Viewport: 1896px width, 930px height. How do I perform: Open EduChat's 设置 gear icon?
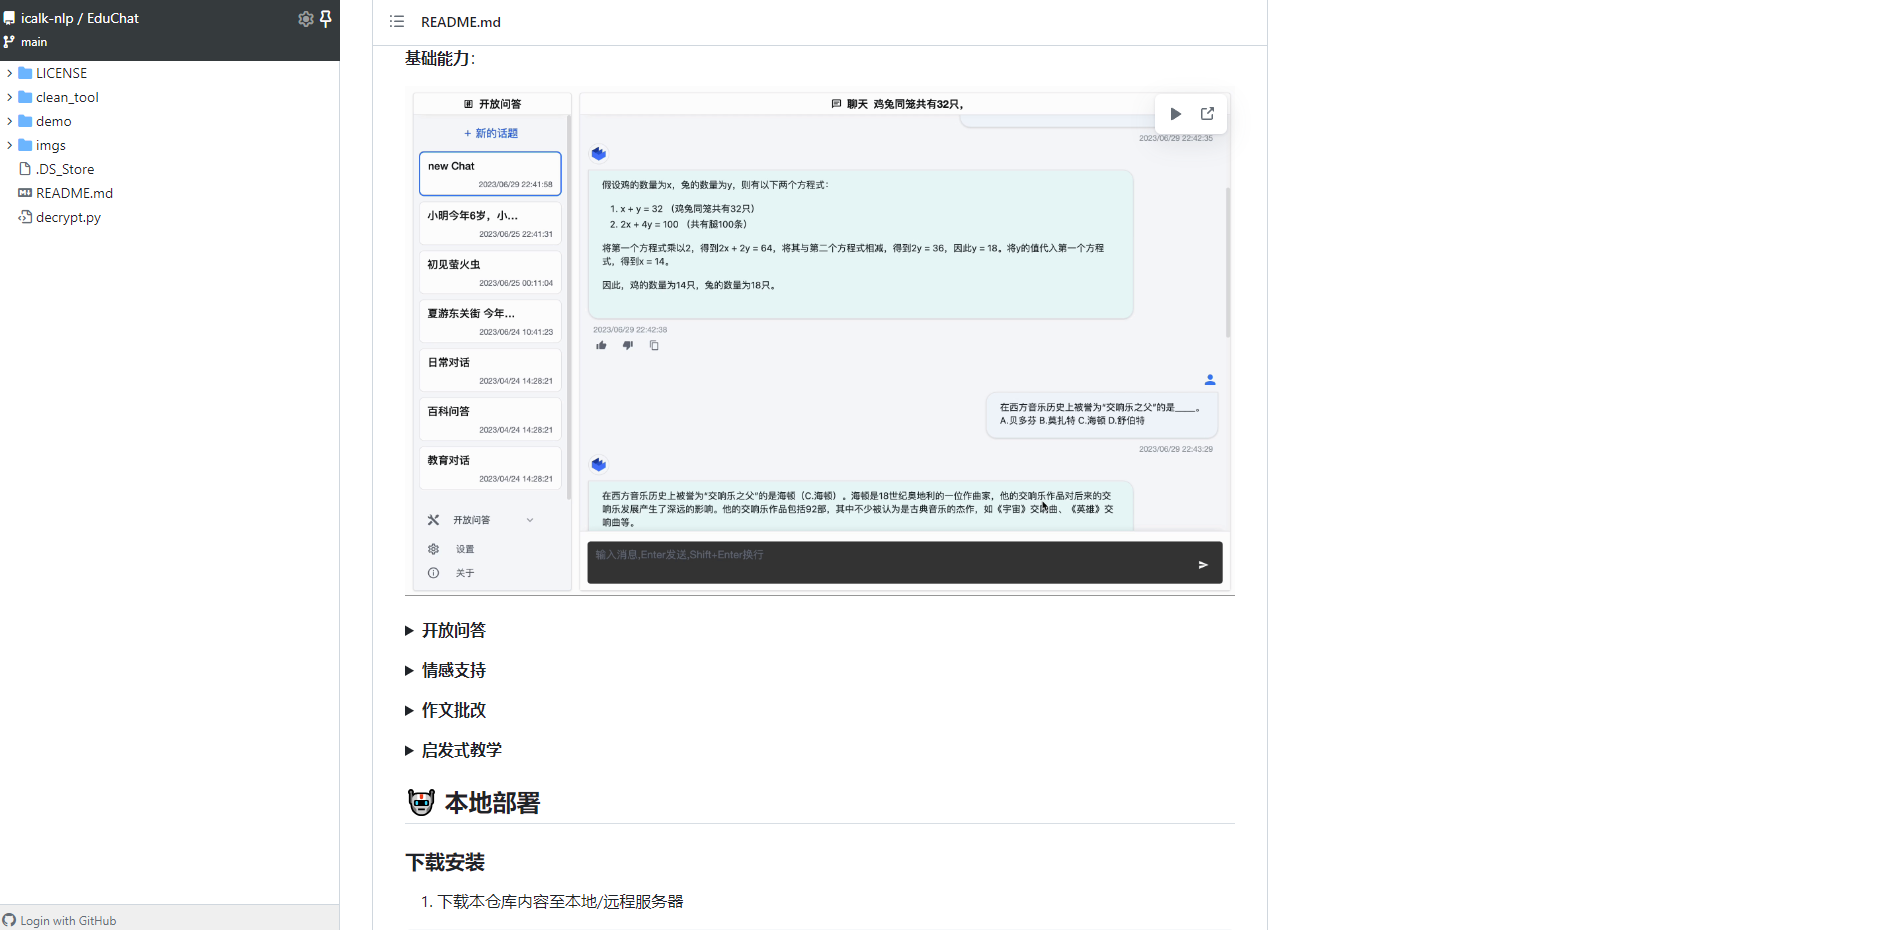click(433, 548)
